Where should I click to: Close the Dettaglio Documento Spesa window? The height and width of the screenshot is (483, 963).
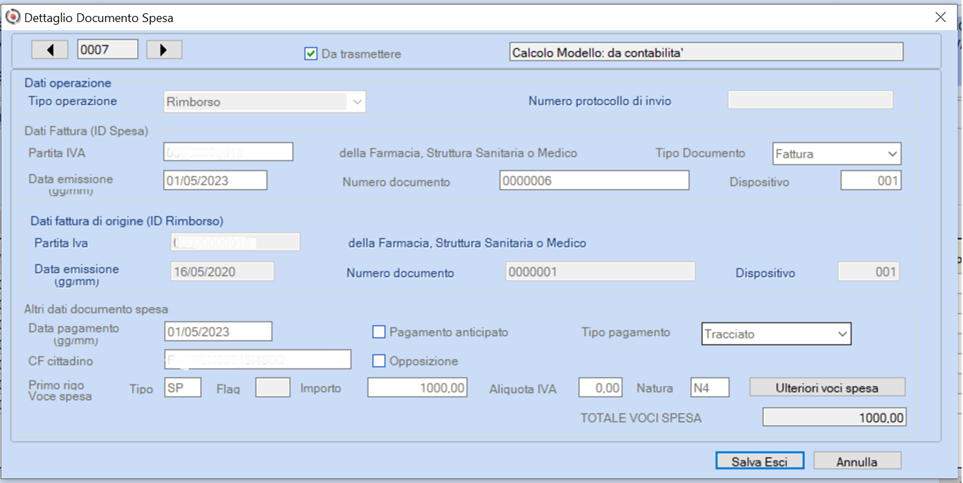940,17
